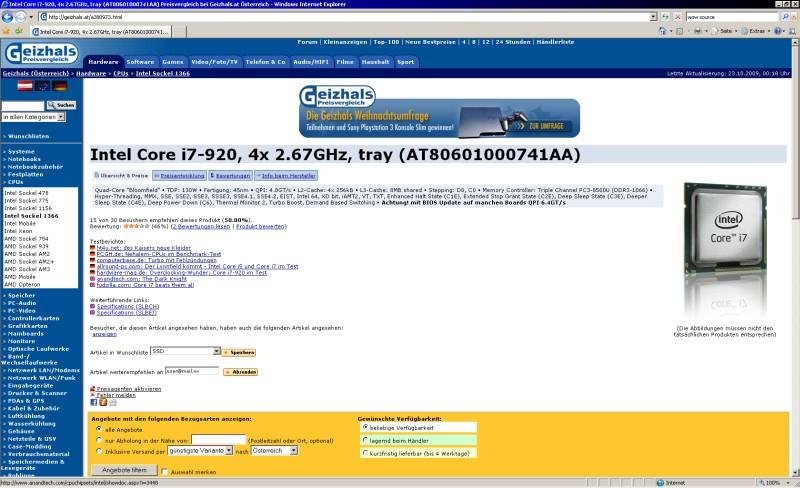Click the Preisentwicklung tab

pos(180,176)
